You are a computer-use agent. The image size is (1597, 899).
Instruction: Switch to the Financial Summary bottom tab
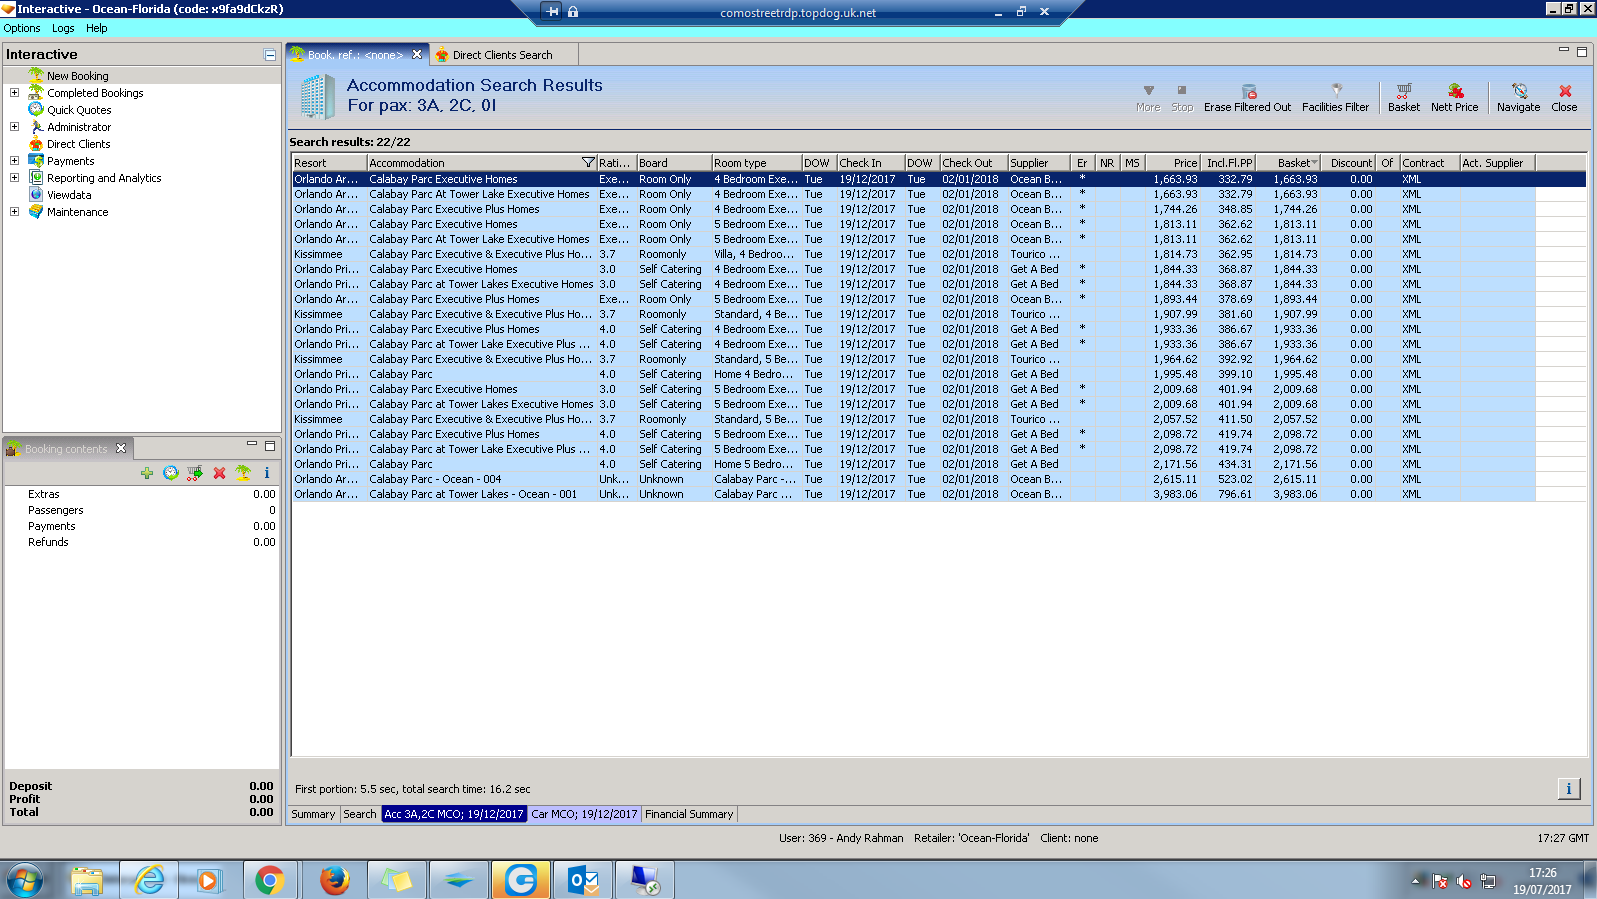689,814
